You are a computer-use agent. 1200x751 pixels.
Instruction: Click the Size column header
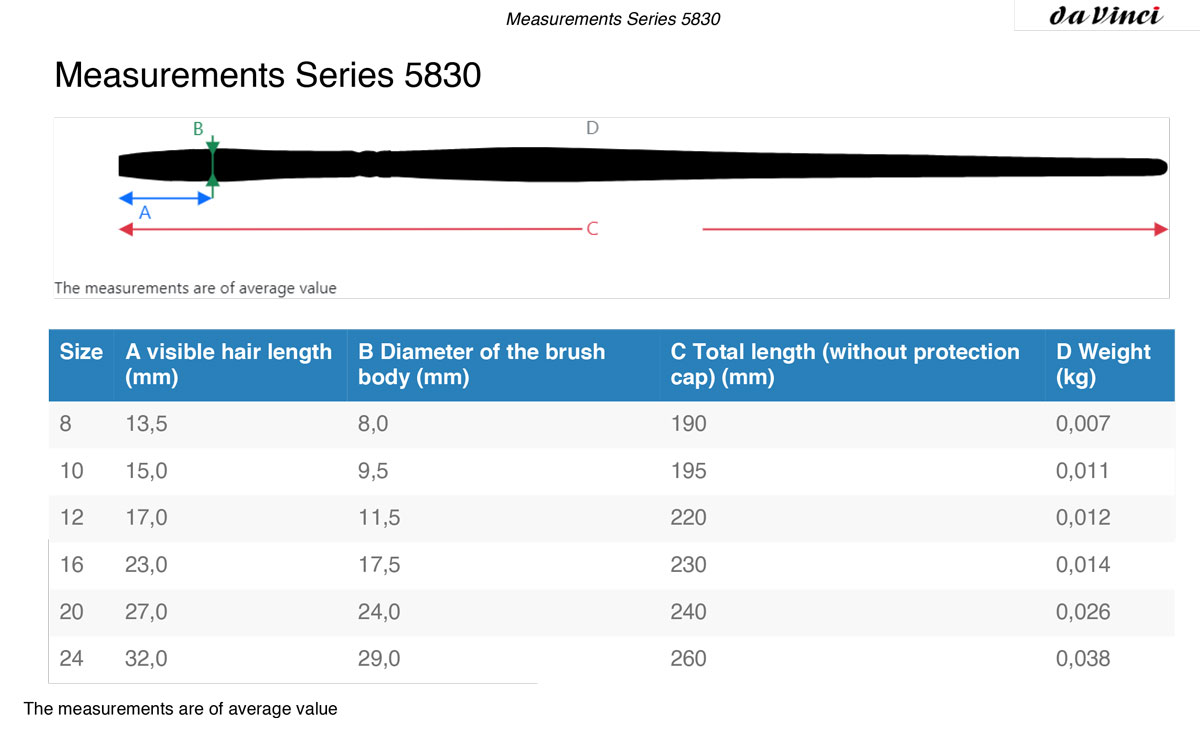[x=81, y=352]
